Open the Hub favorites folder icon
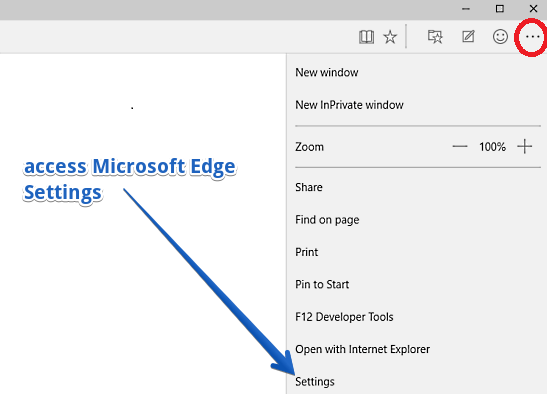 tap(435, 37)
